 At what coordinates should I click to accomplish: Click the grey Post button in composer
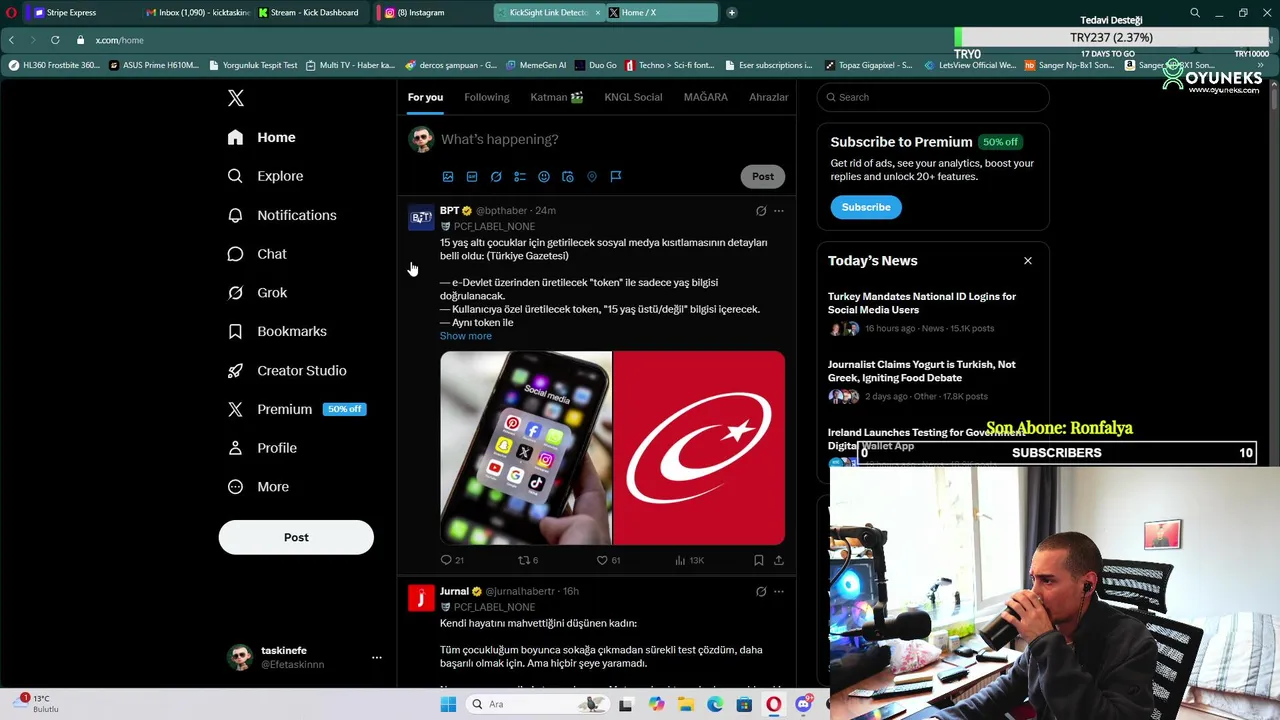pos(763,176)
